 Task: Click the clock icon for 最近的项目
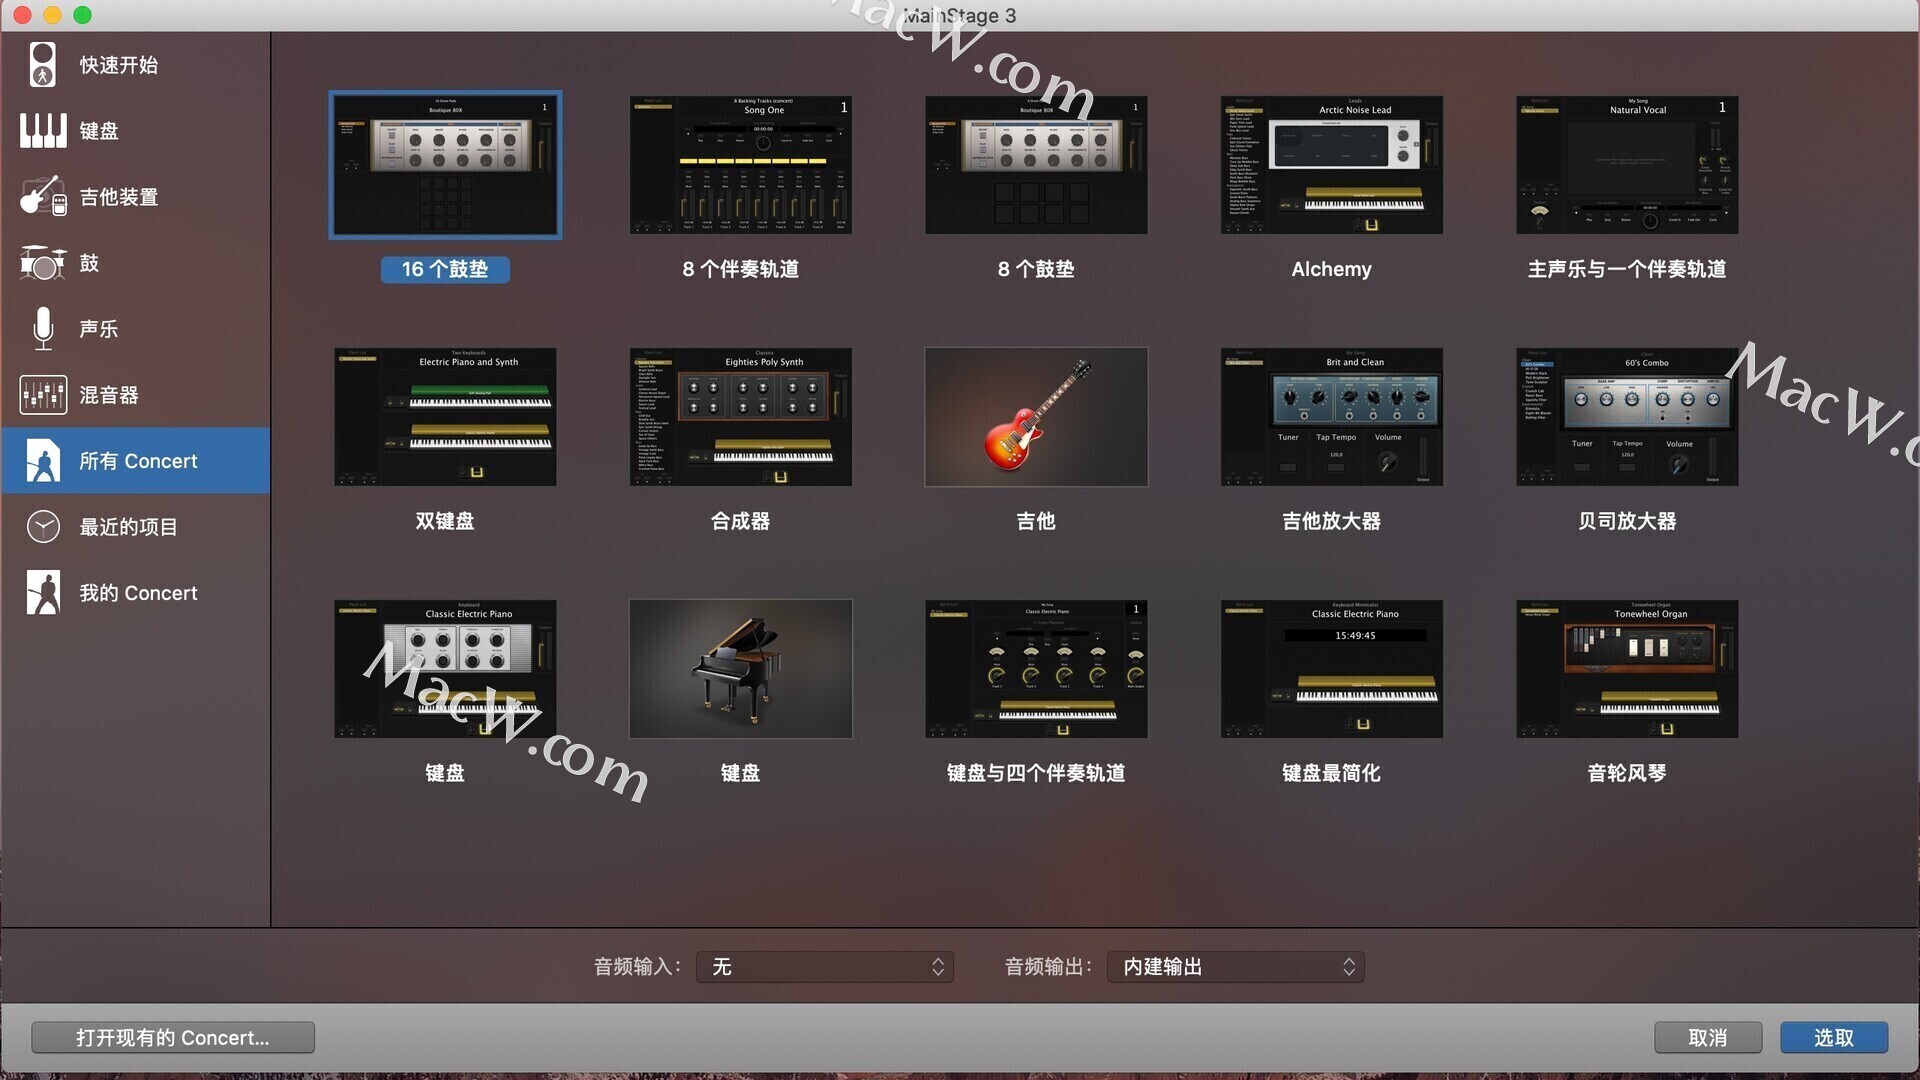[x=42, y=526]
